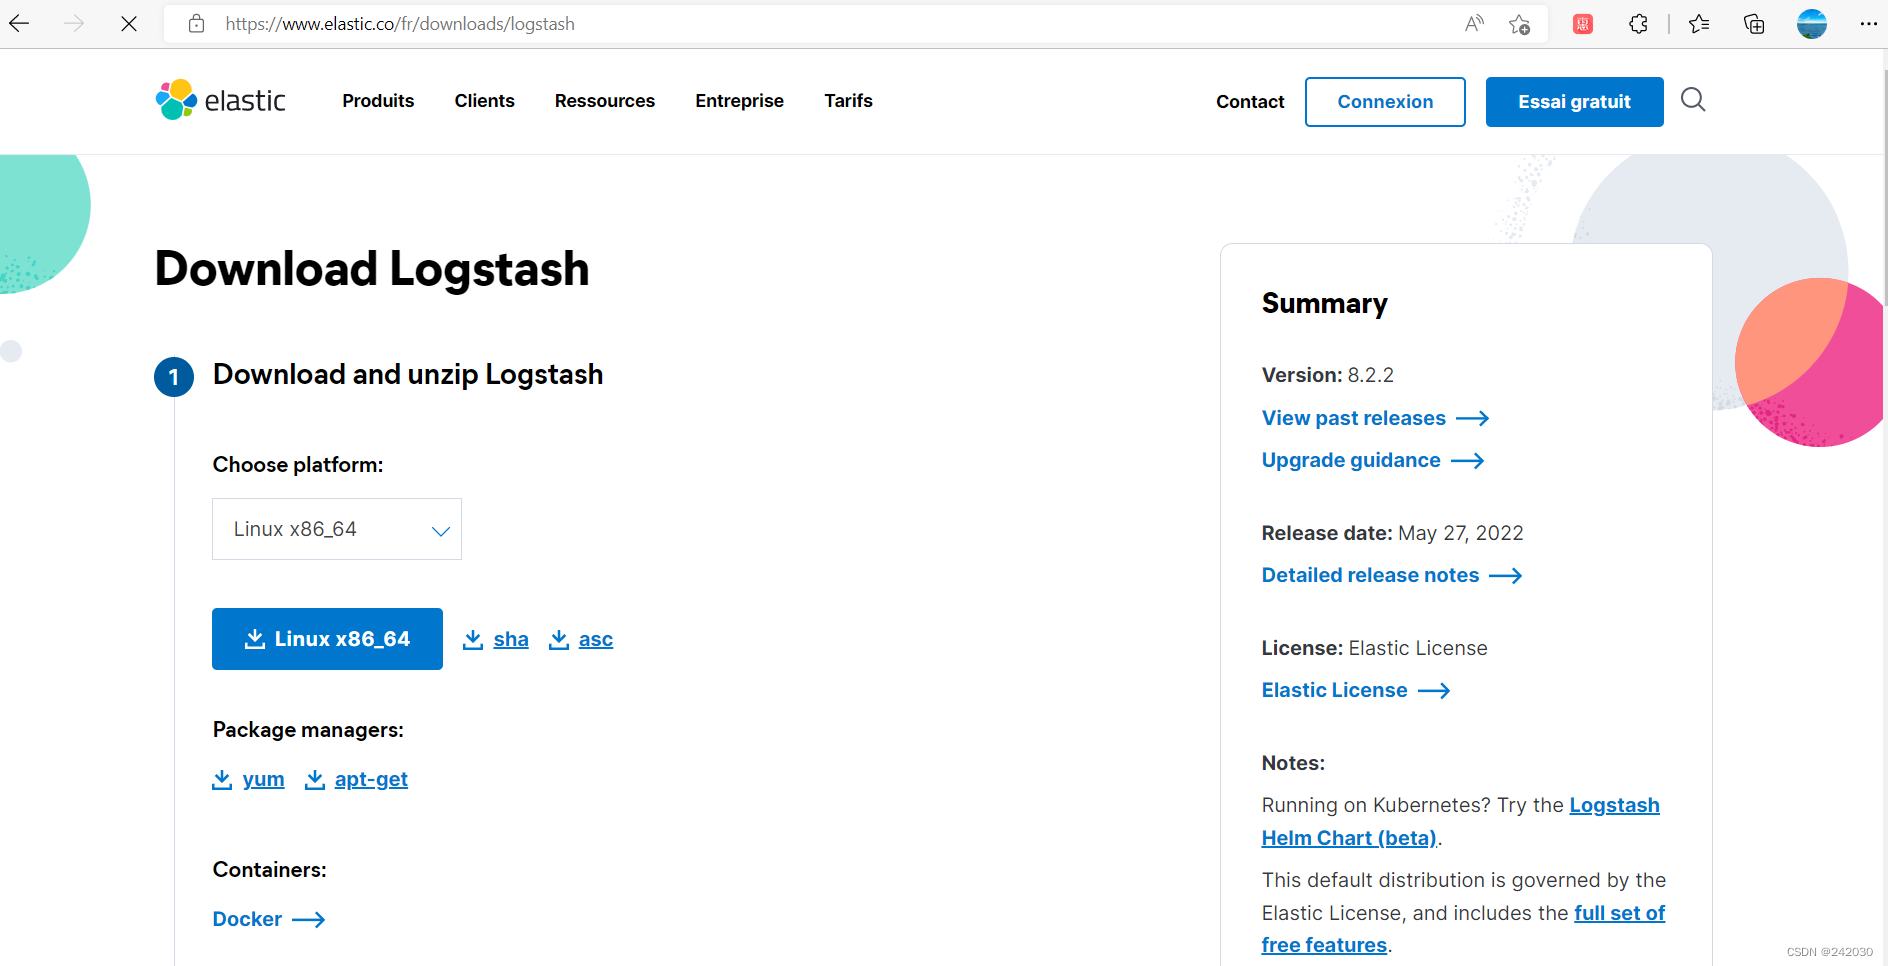Screen dimensions: 1888x966
Task: Open the read aloud icon in address bar
Action: (1474, 23)
